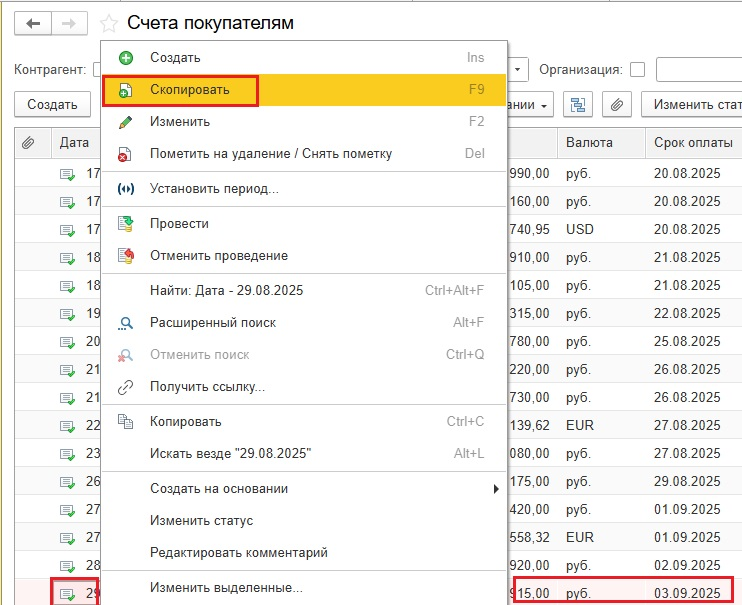This screenshot has width=742, height=605.
Task: Choose 'Создать' in the context menu
Action: 304,58
